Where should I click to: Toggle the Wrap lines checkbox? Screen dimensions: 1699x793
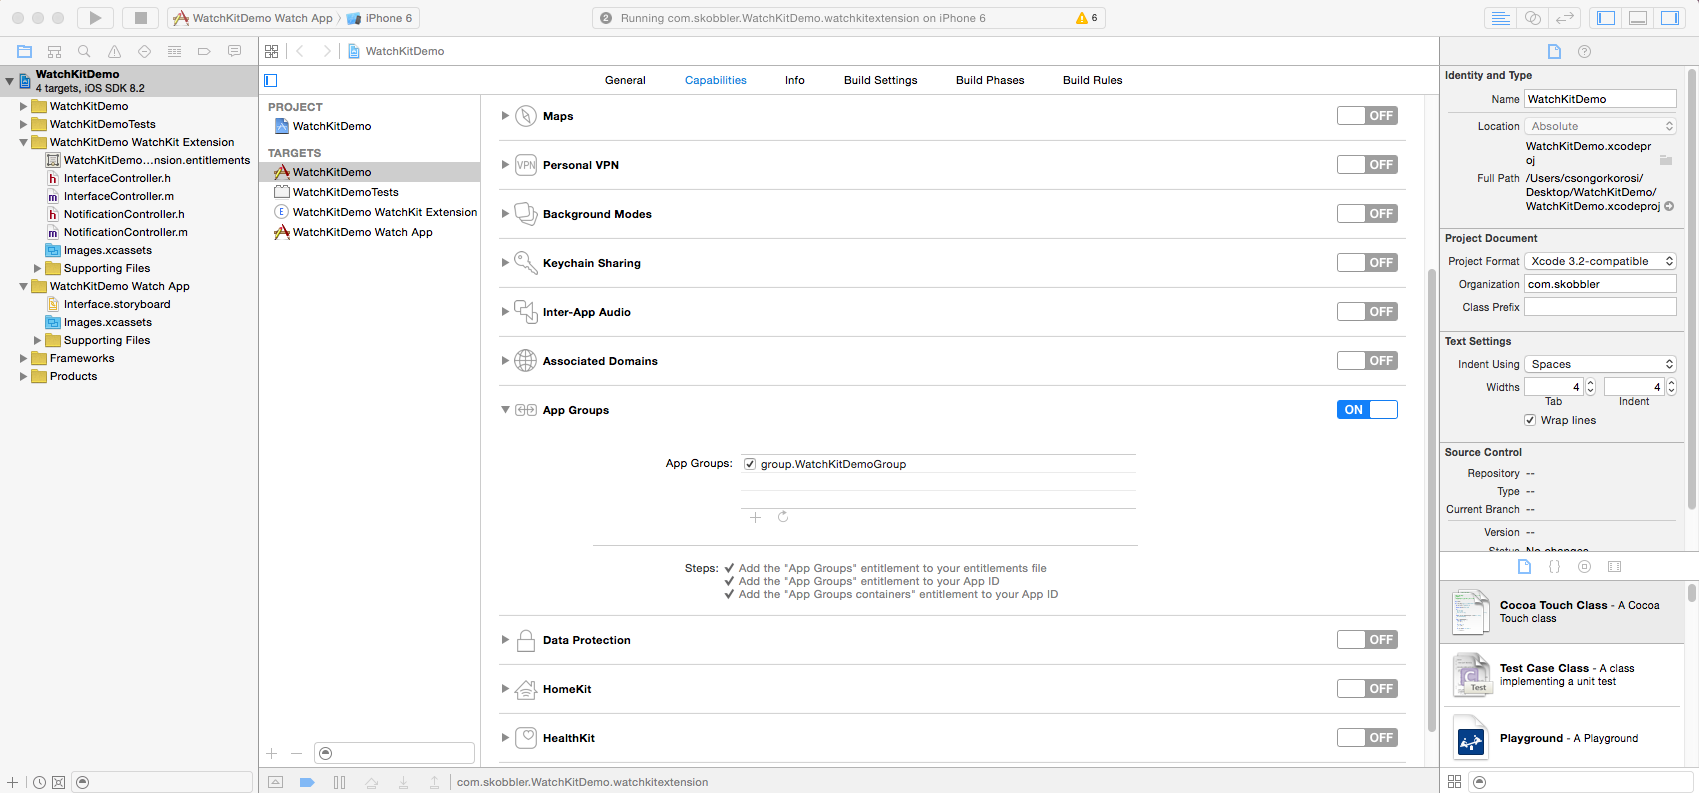coord(1530,420)
